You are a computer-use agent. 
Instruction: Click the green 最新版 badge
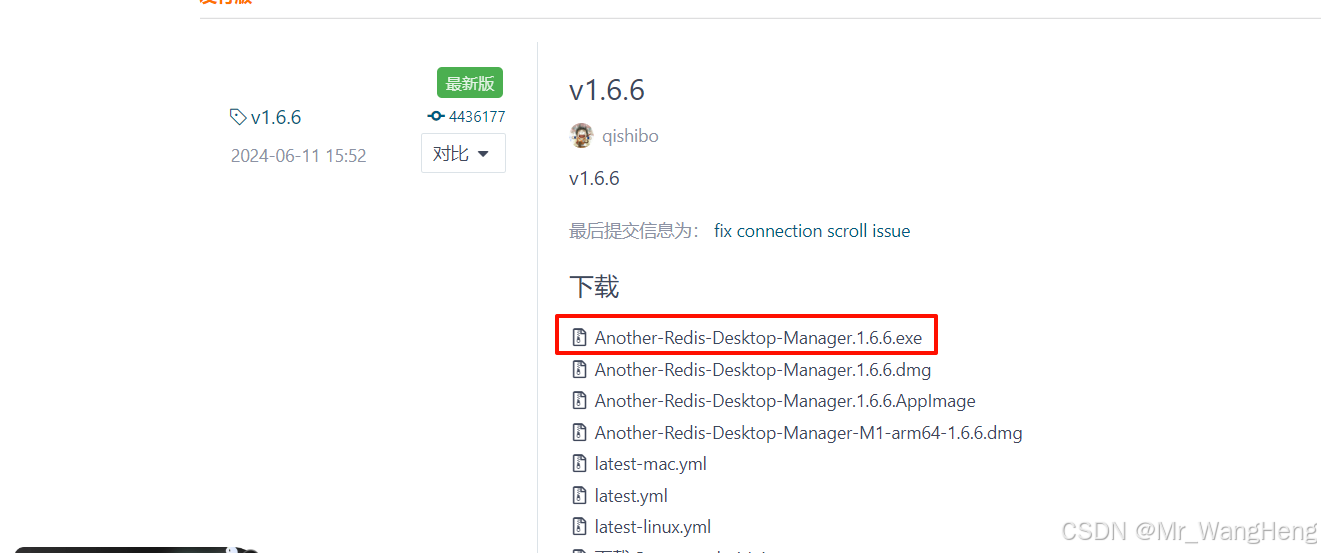click(470, 83)
